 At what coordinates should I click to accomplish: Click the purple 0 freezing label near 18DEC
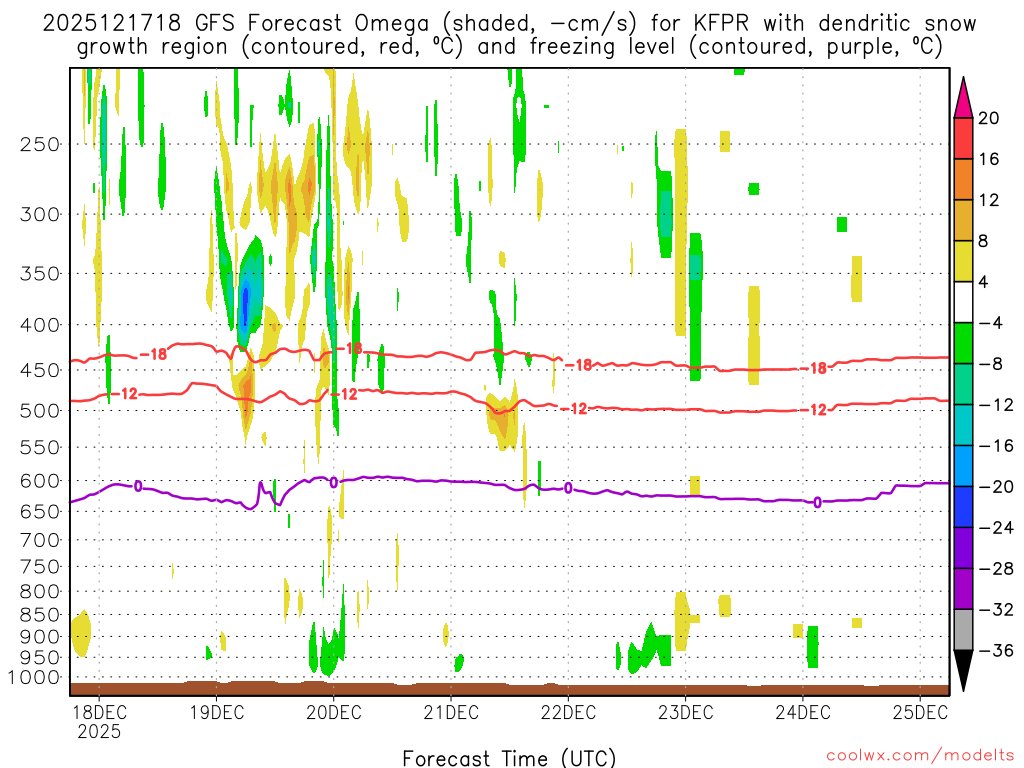pyautogui.click(x=138, y=486)
